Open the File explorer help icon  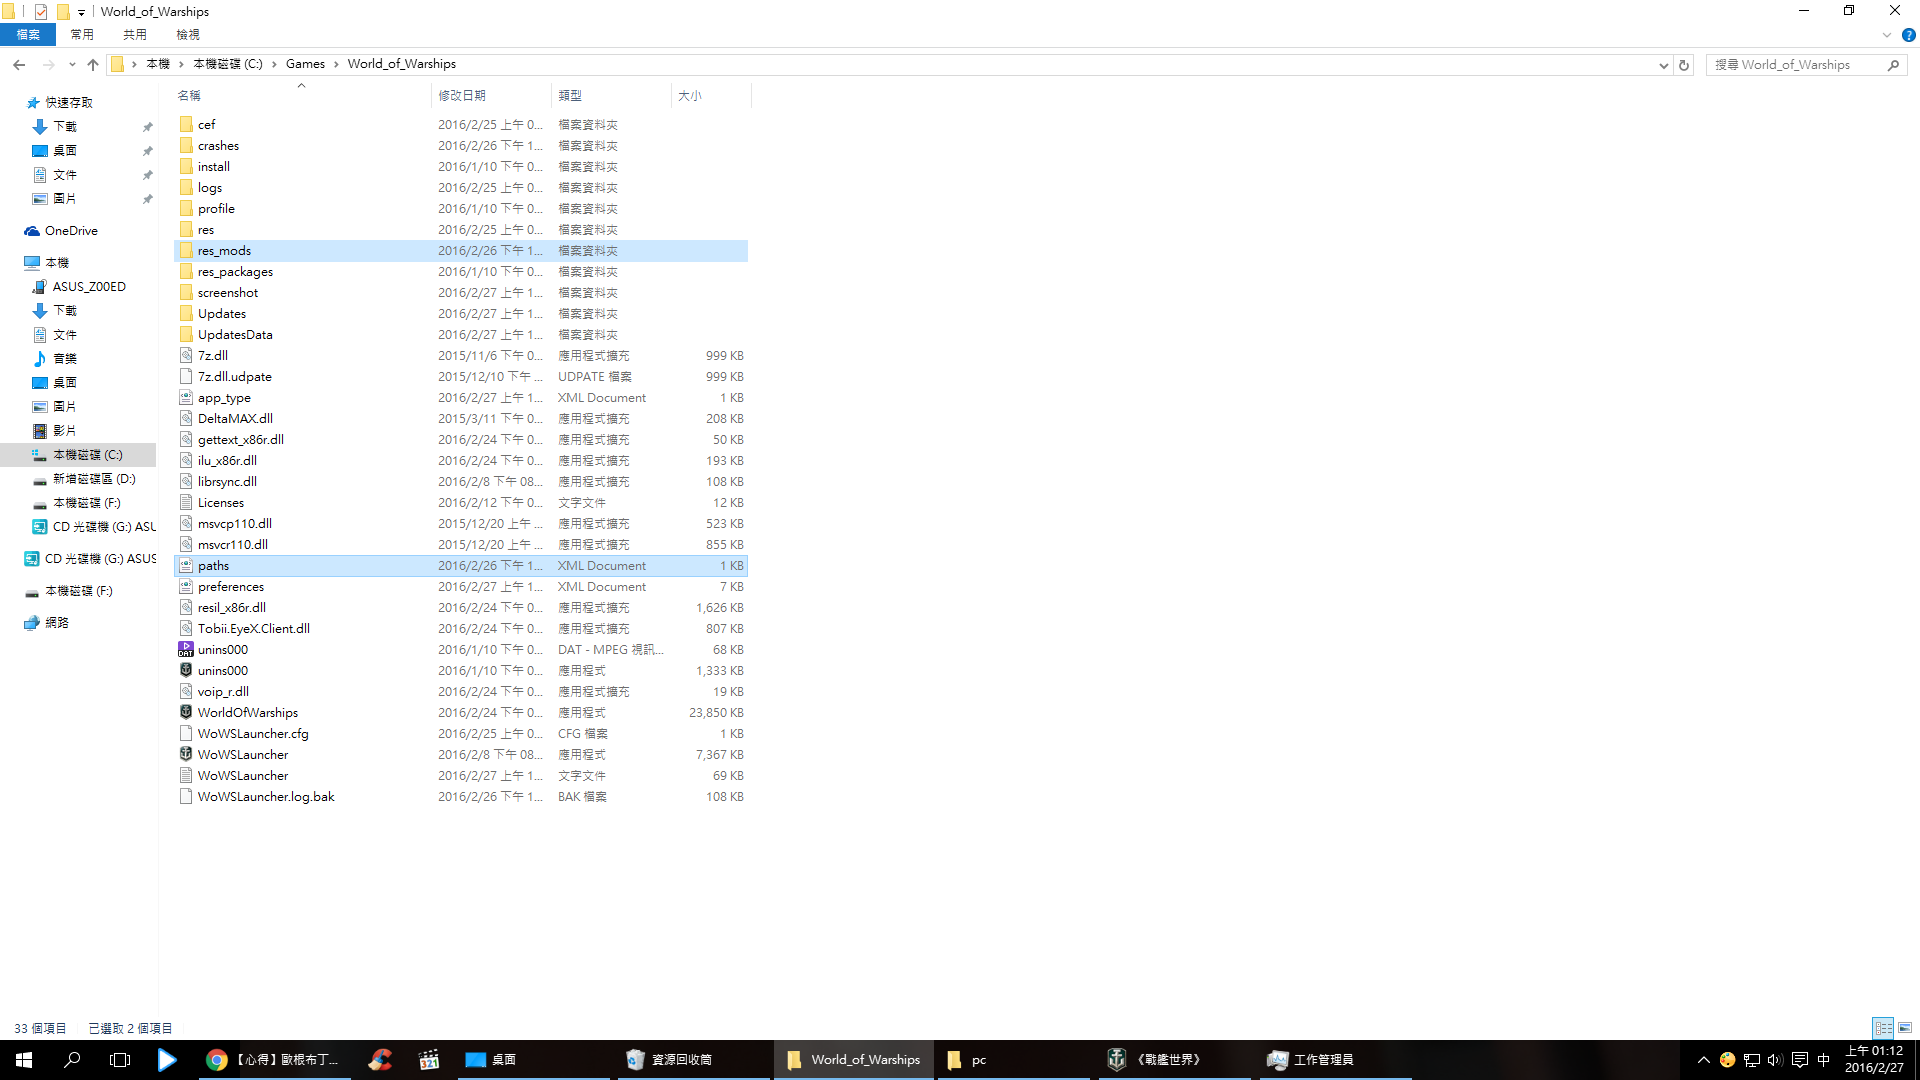(x=1908, y=35)
